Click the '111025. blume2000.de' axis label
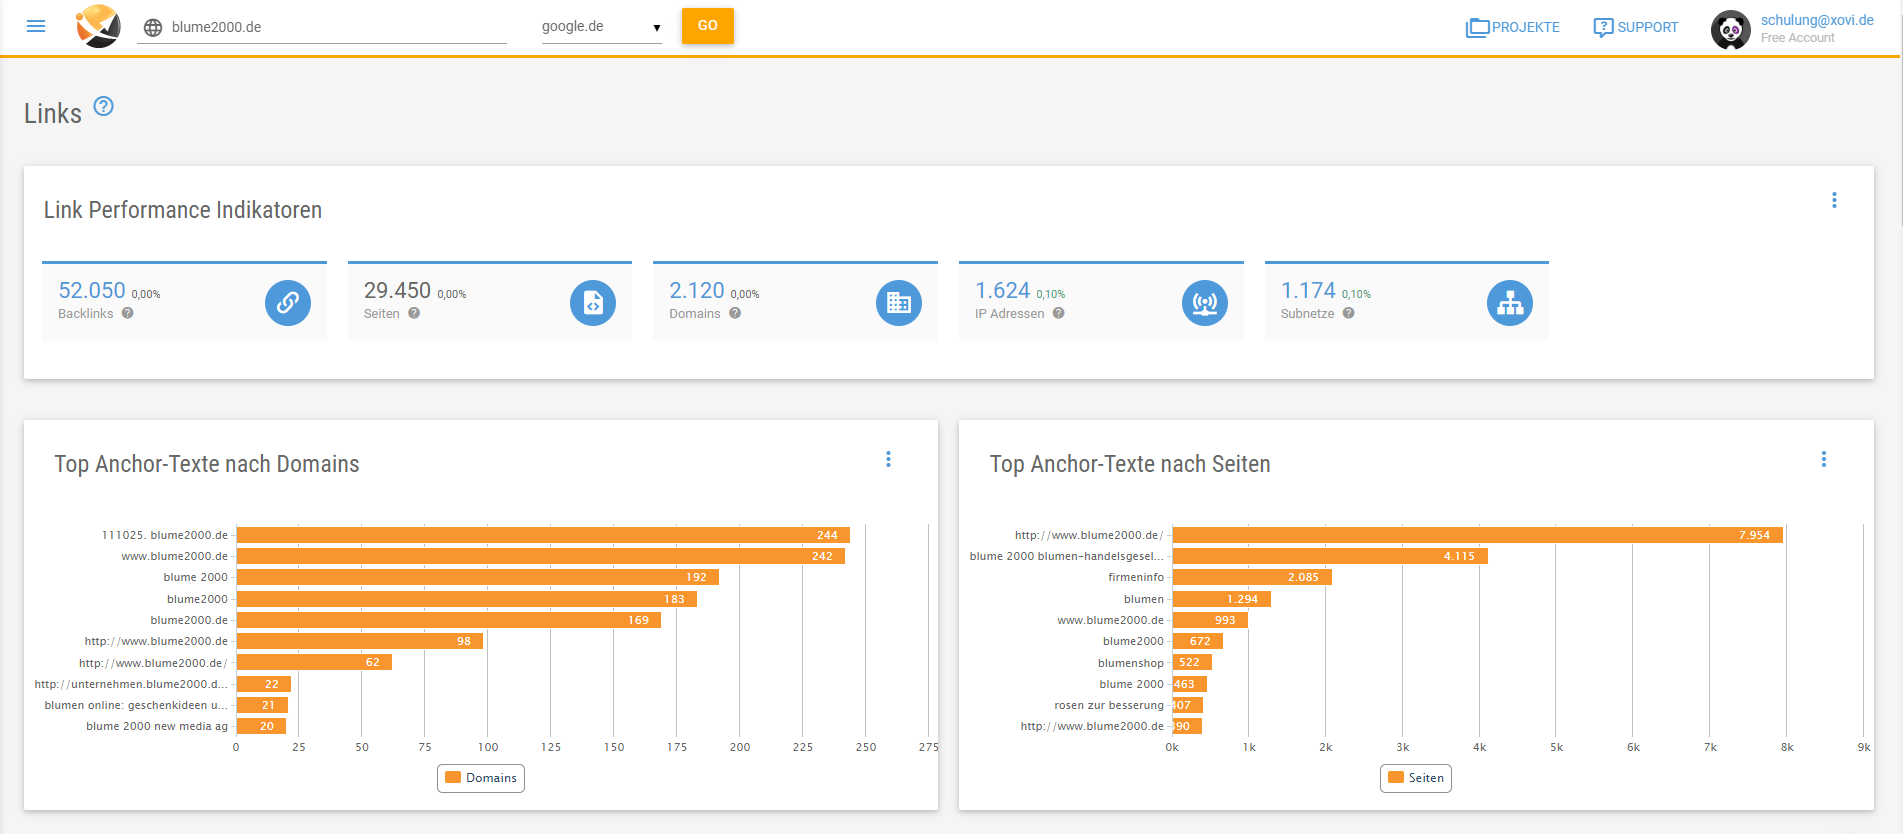Viewport: 1903px width, 834px height. 165,535
